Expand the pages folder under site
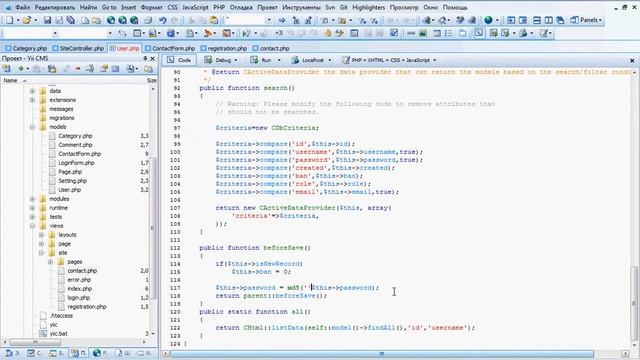Screen dimensions: 640x360 [x=50, y=262]
